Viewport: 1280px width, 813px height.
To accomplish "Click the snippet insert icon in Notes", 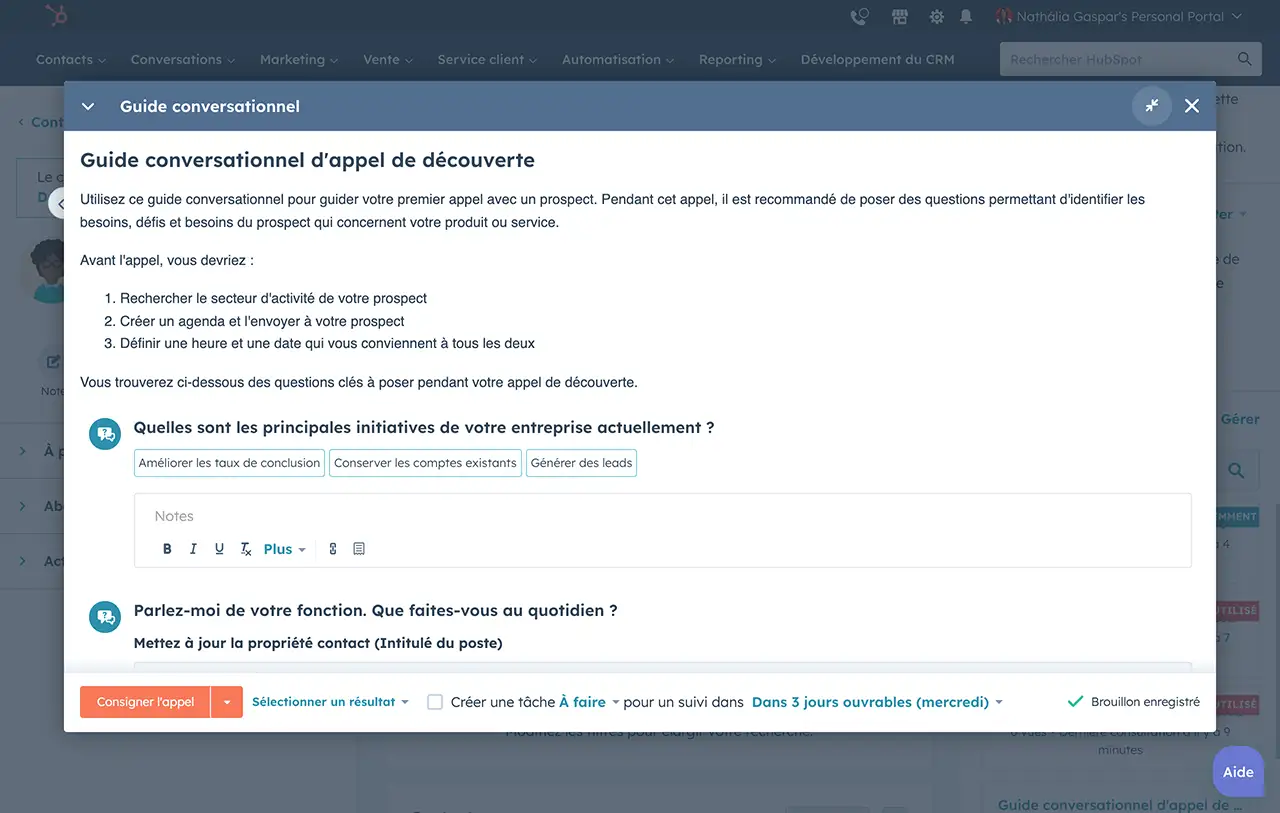I will click(359, 549).
